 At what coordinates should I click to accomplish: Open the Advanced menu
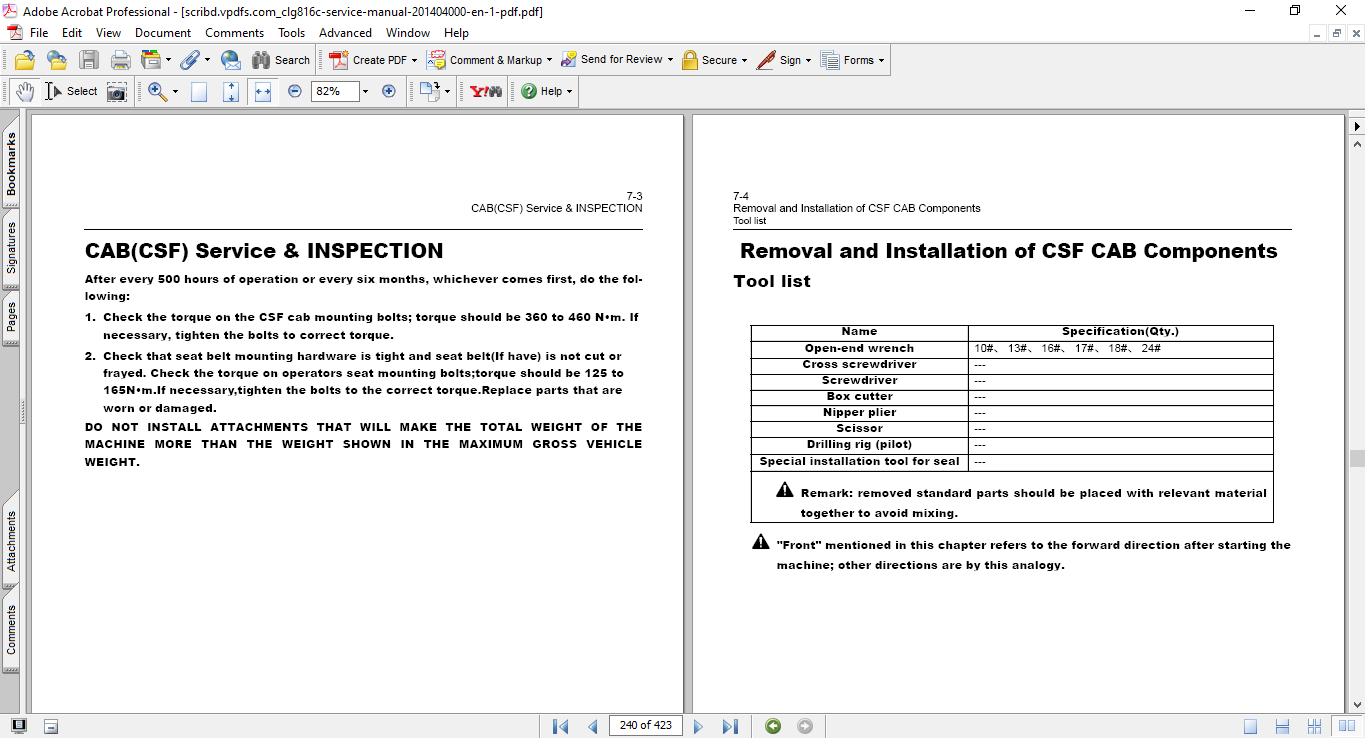345,33
